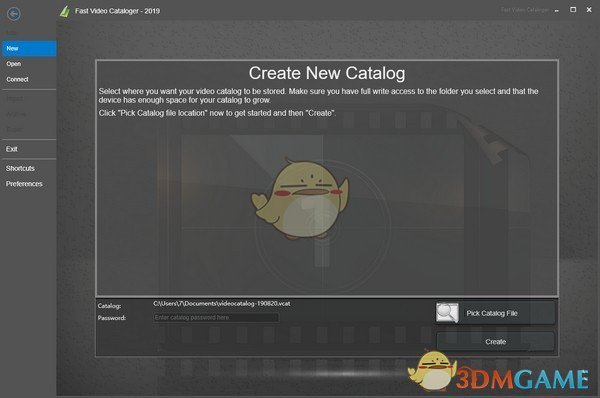Click the Pick Catalog File button
The image size is (600, 398).
495,313
